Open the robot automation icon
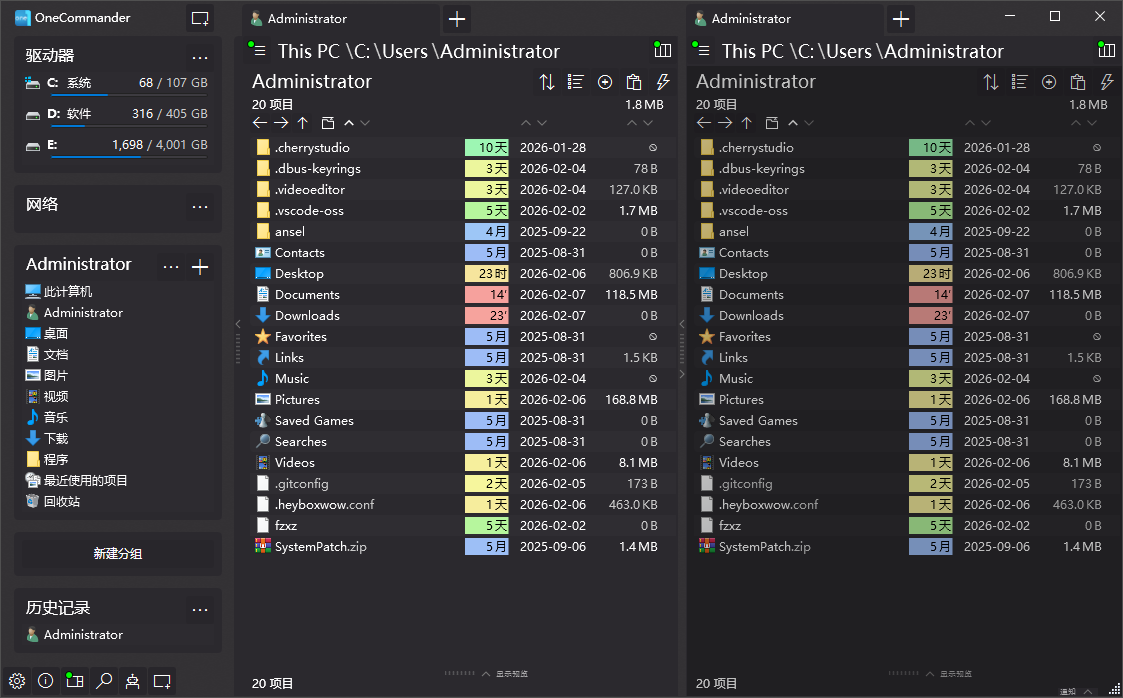Screen dimensions: 1123x698 pos(133,680)
